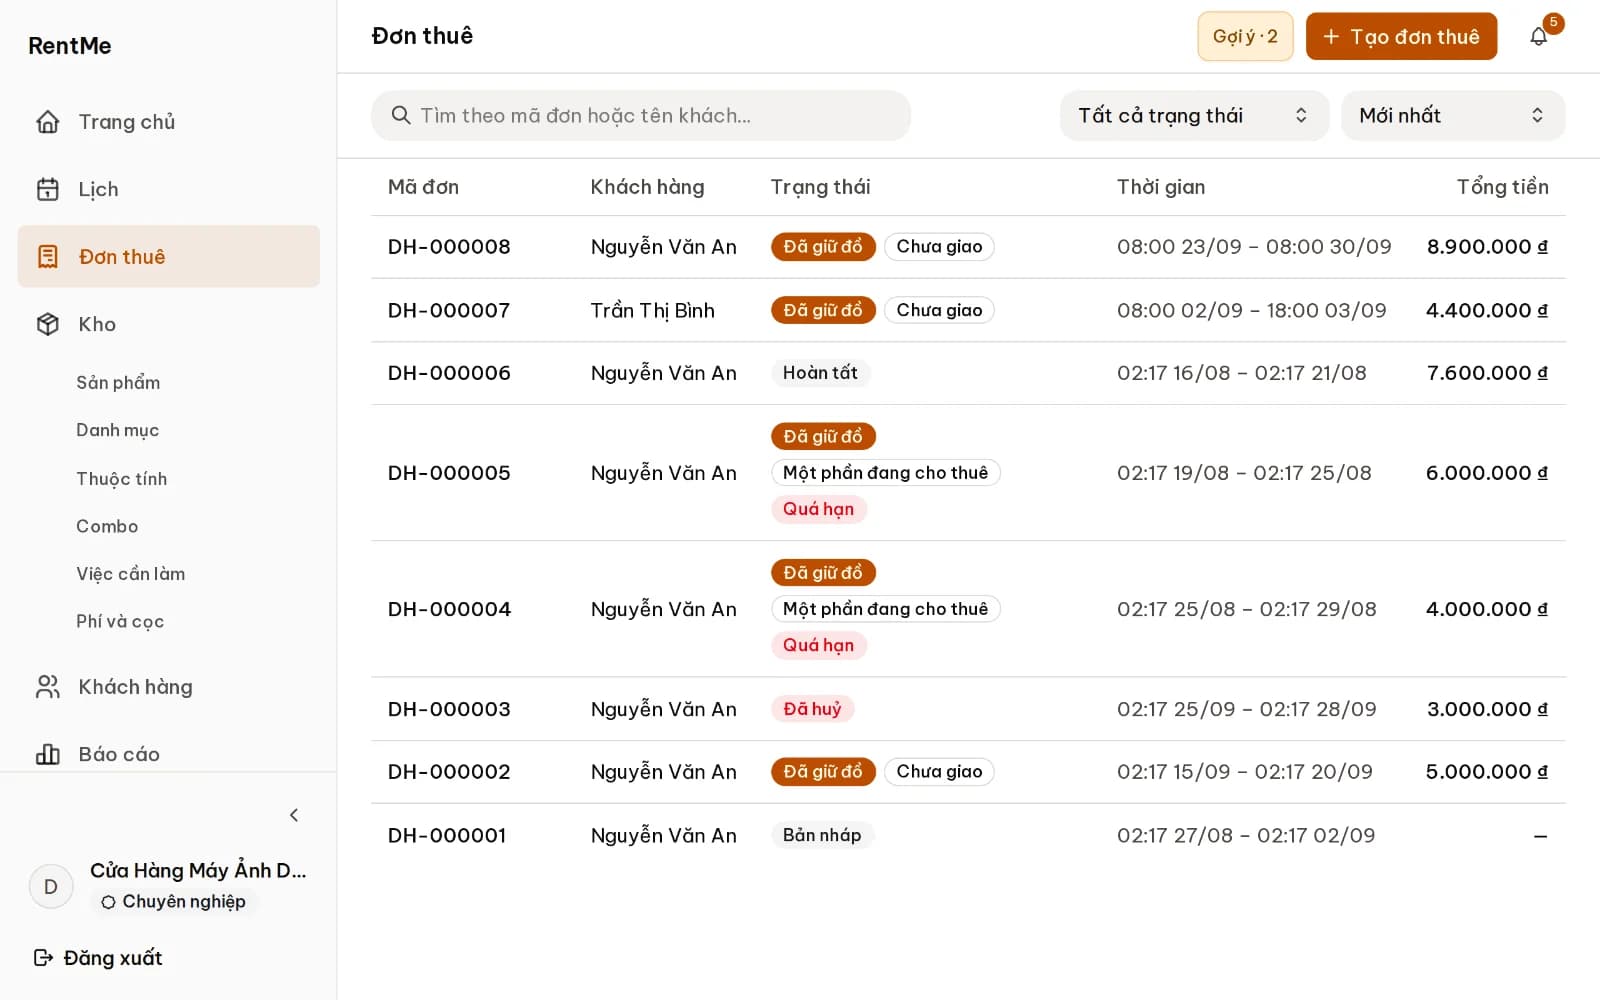Collapse the sidebar with the chevron arrow

294,815
